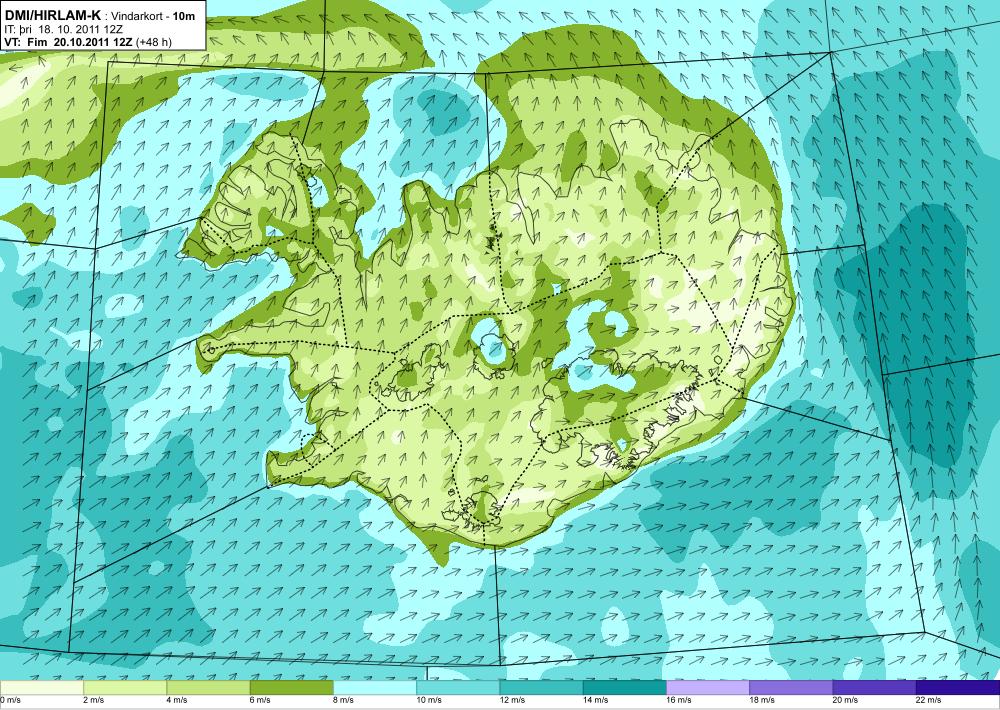Click the '12 m/s' legend label
The height and width of the screenshot is (710, 1000).
(513, 700)
